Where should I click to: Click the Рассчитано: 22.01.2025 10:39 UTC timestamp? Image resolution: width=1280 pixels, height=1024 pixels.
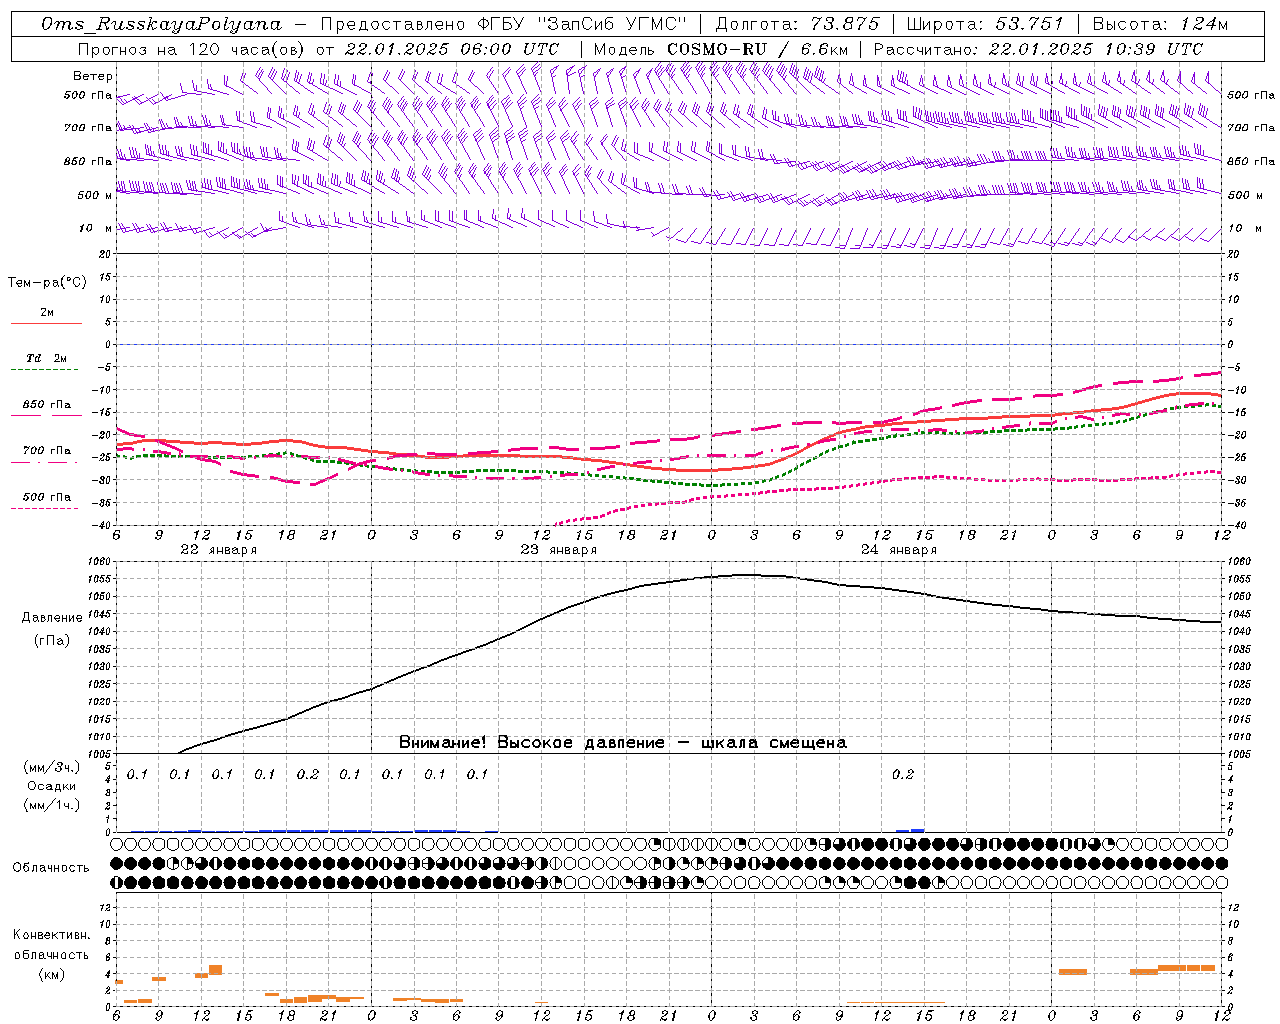[x=1038, y=49]
